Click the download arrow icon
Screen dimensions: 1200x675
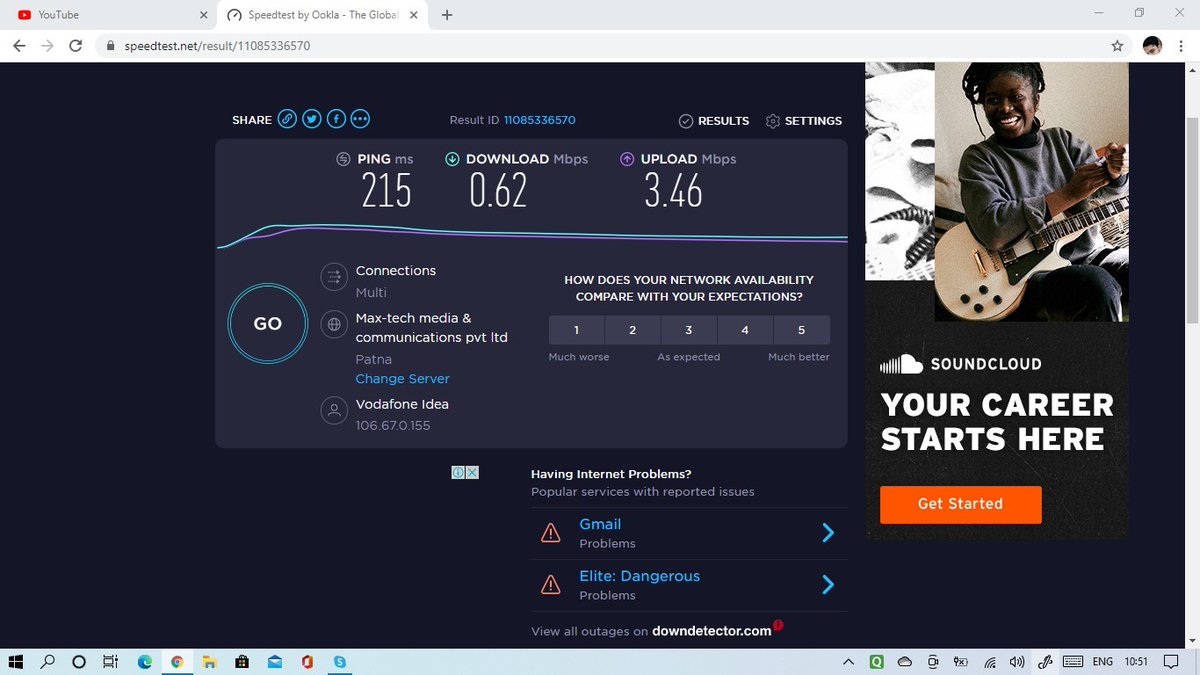click(452, 159)
